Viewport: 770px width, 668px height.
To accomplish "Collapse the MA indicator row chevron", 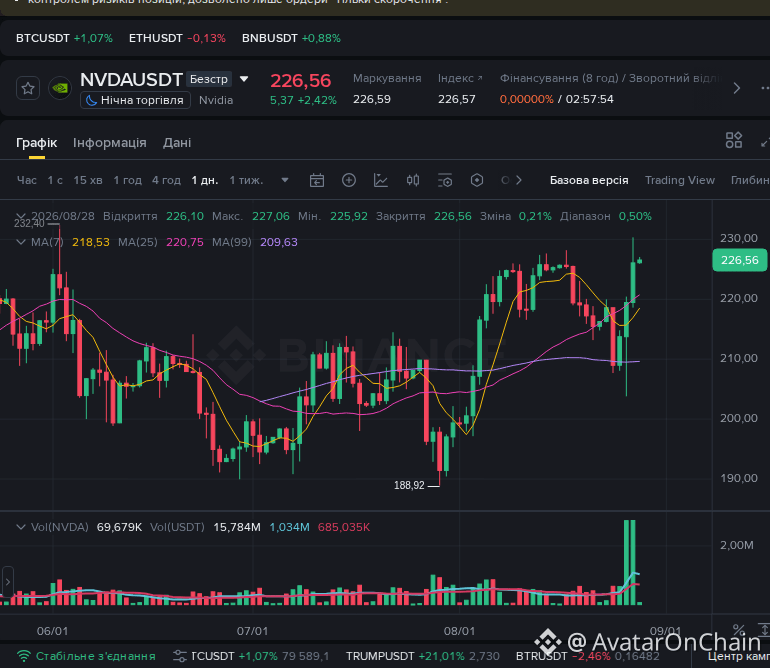I will click(21, 242).
